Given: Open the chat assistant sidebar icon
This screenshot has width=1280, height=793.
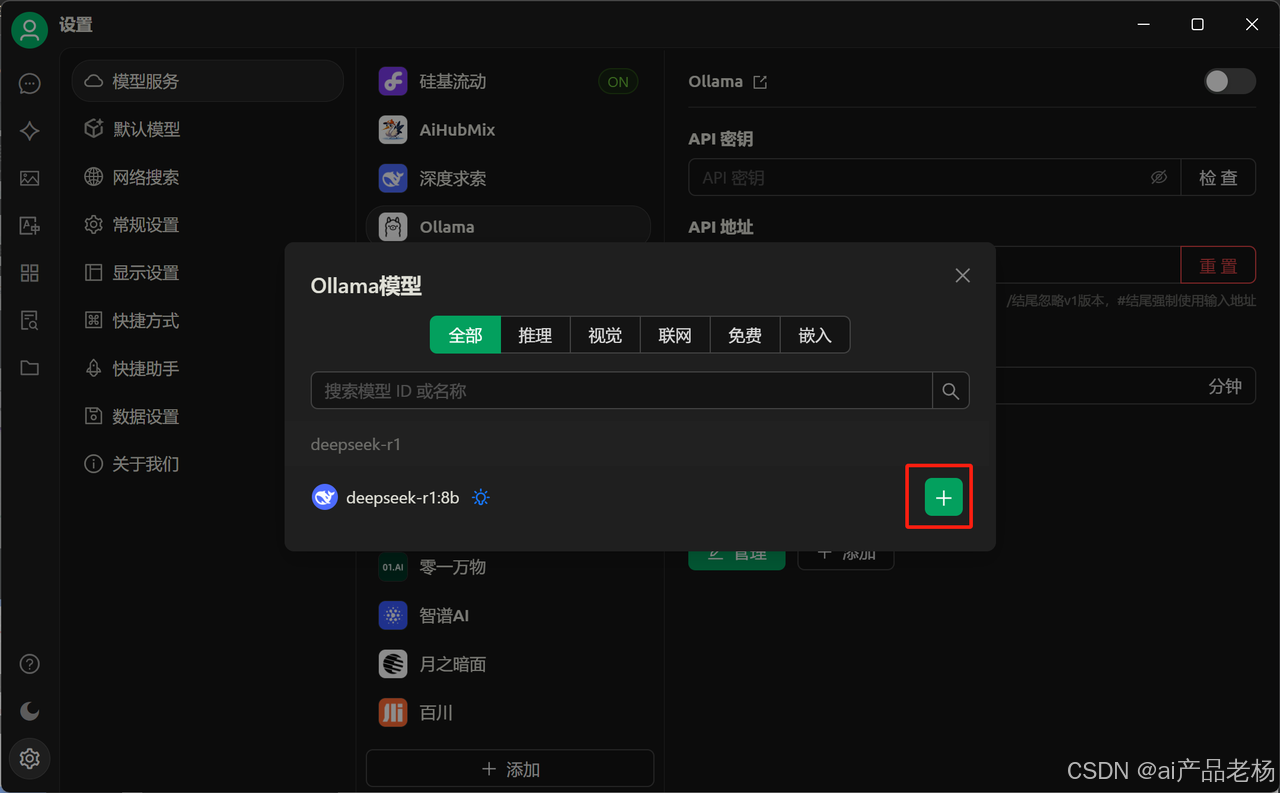Looking at the screenshot, I should coord(30,84).
